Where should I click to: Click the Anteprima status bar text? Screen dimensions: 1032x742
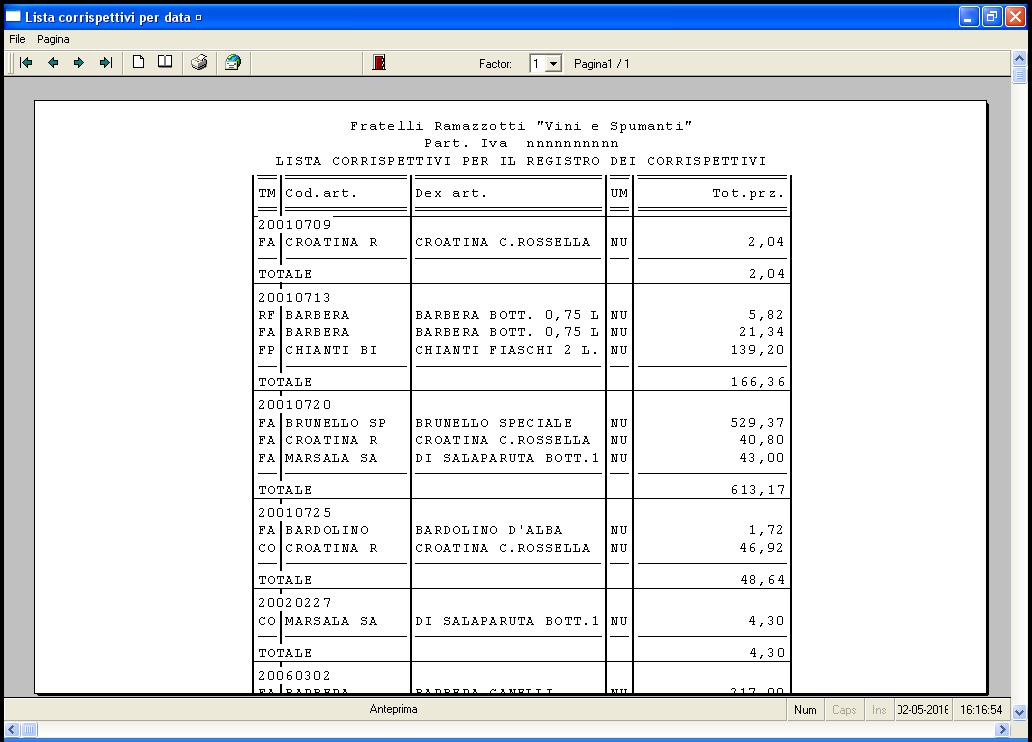pyautogui.click(x=394, y=709)
